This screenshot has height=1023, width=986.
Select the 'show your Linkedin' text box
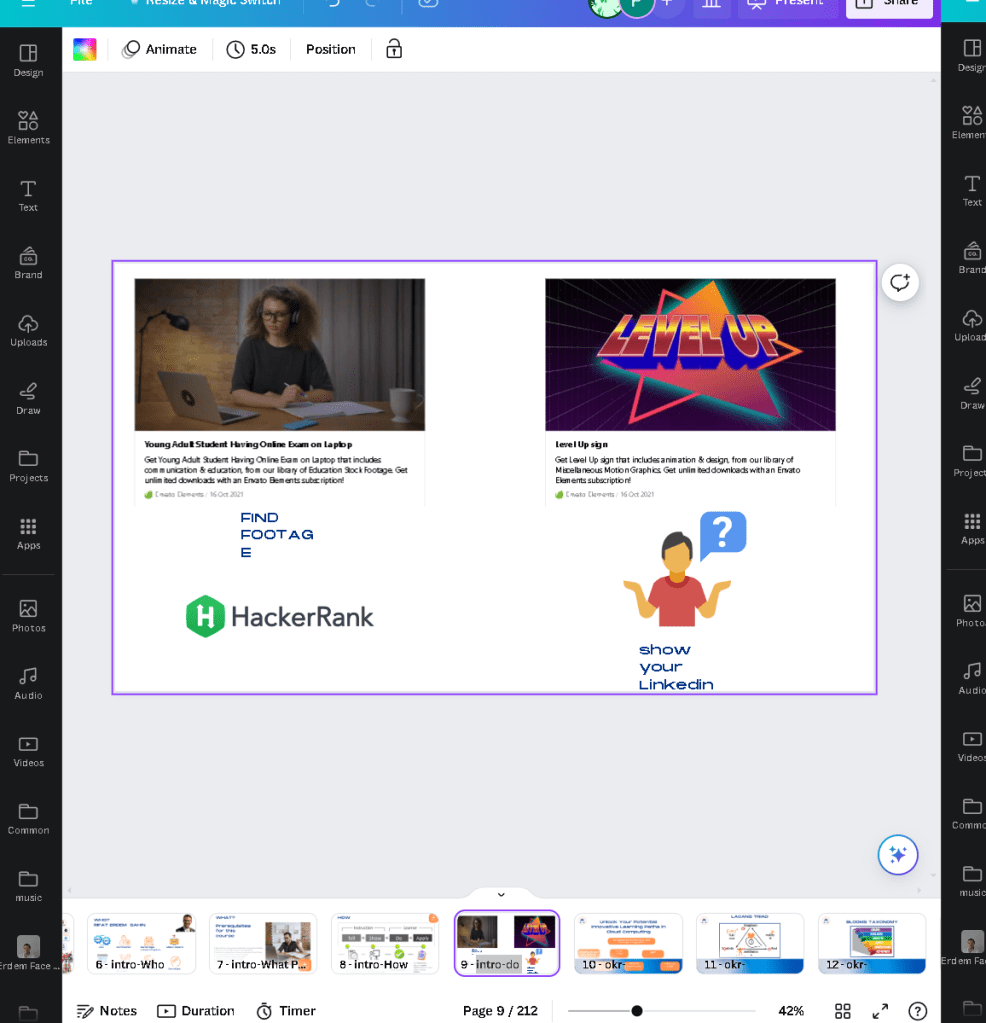click(x=675, y=667)
